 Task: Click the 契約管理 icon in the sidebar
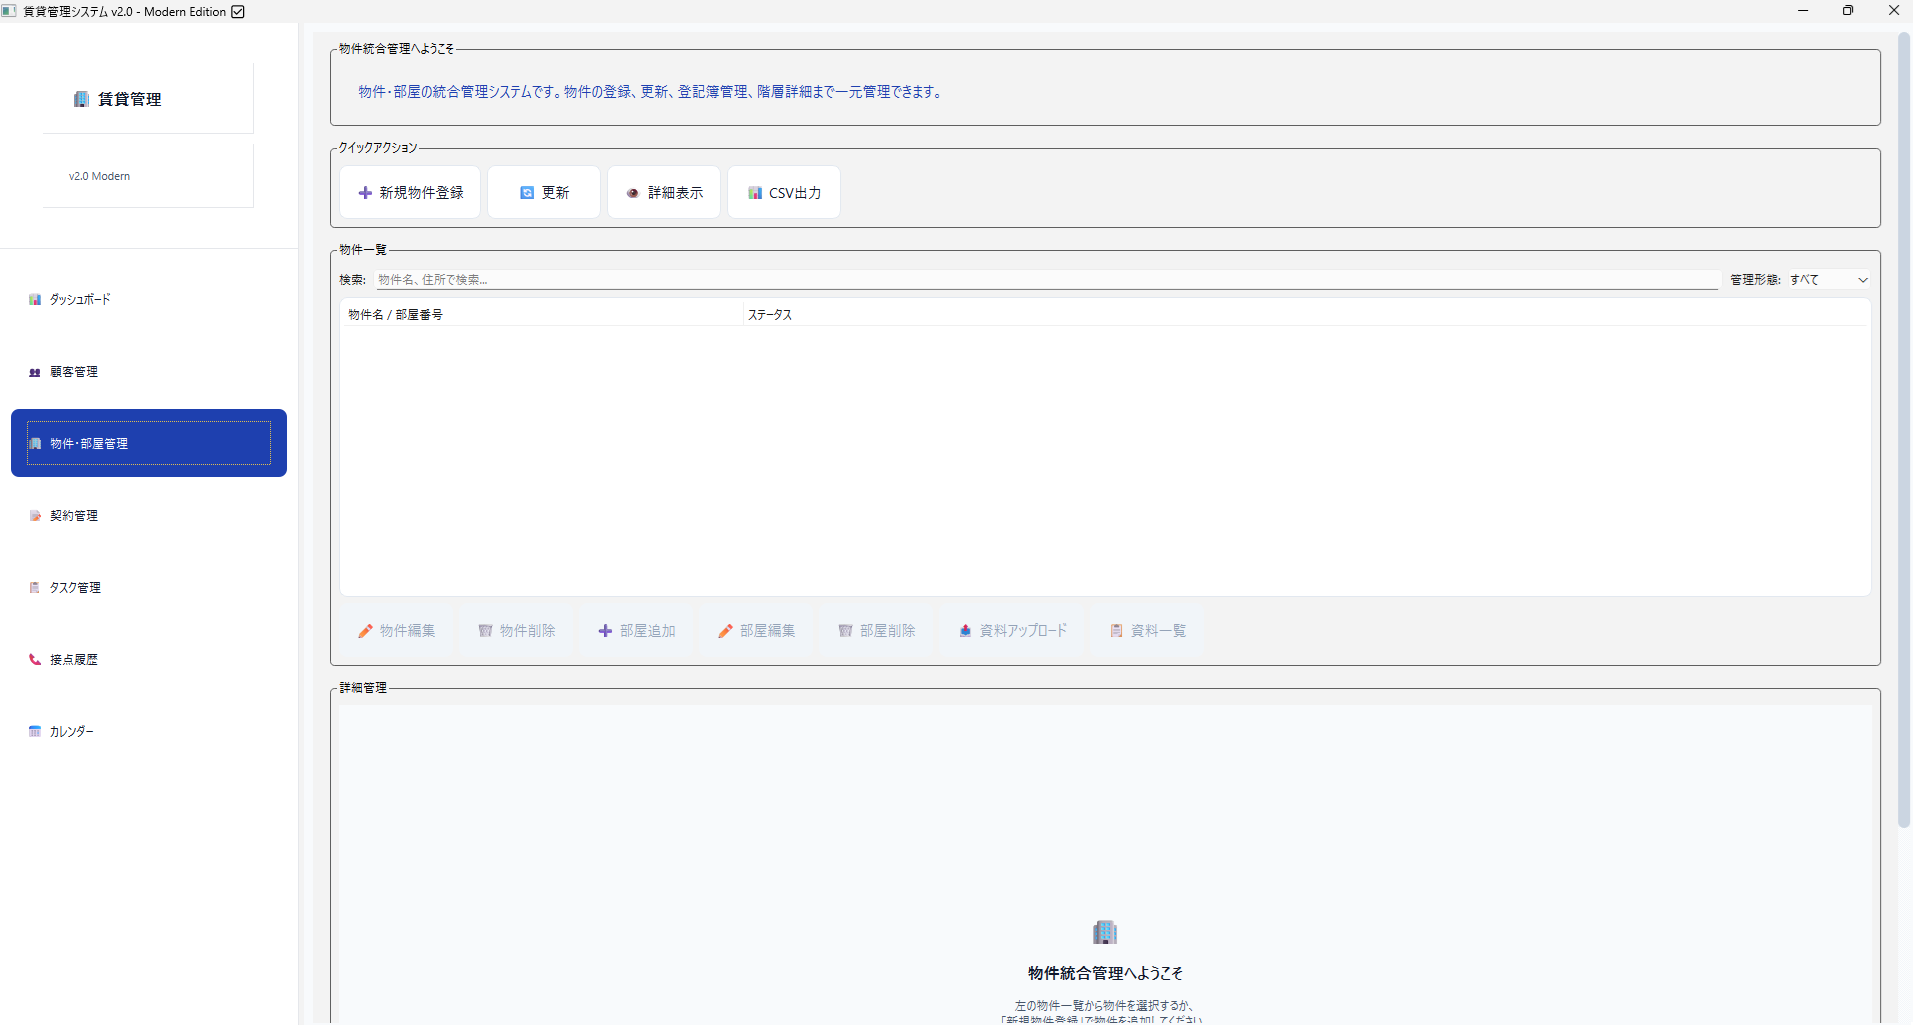pos(35,516)
